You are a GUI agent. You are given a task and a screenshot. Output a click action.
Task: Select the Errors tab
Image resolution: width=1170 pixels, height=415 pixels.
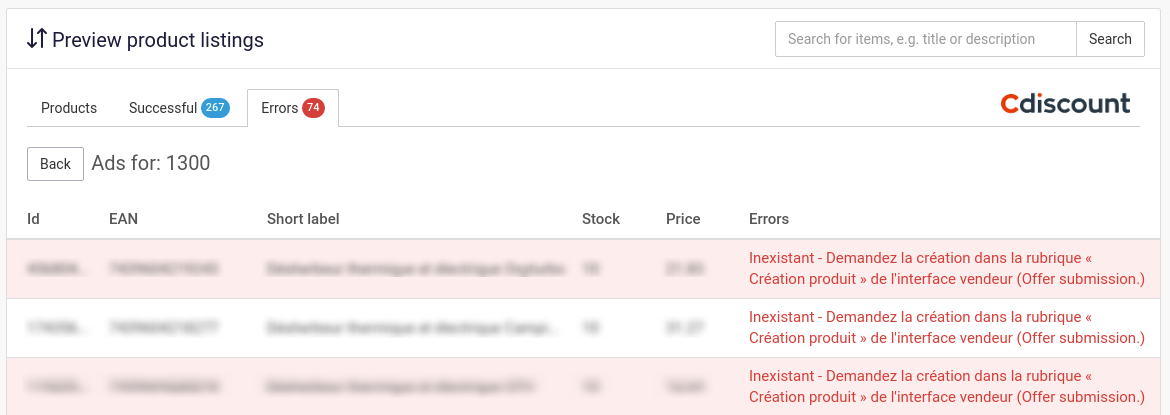point(280,108)
